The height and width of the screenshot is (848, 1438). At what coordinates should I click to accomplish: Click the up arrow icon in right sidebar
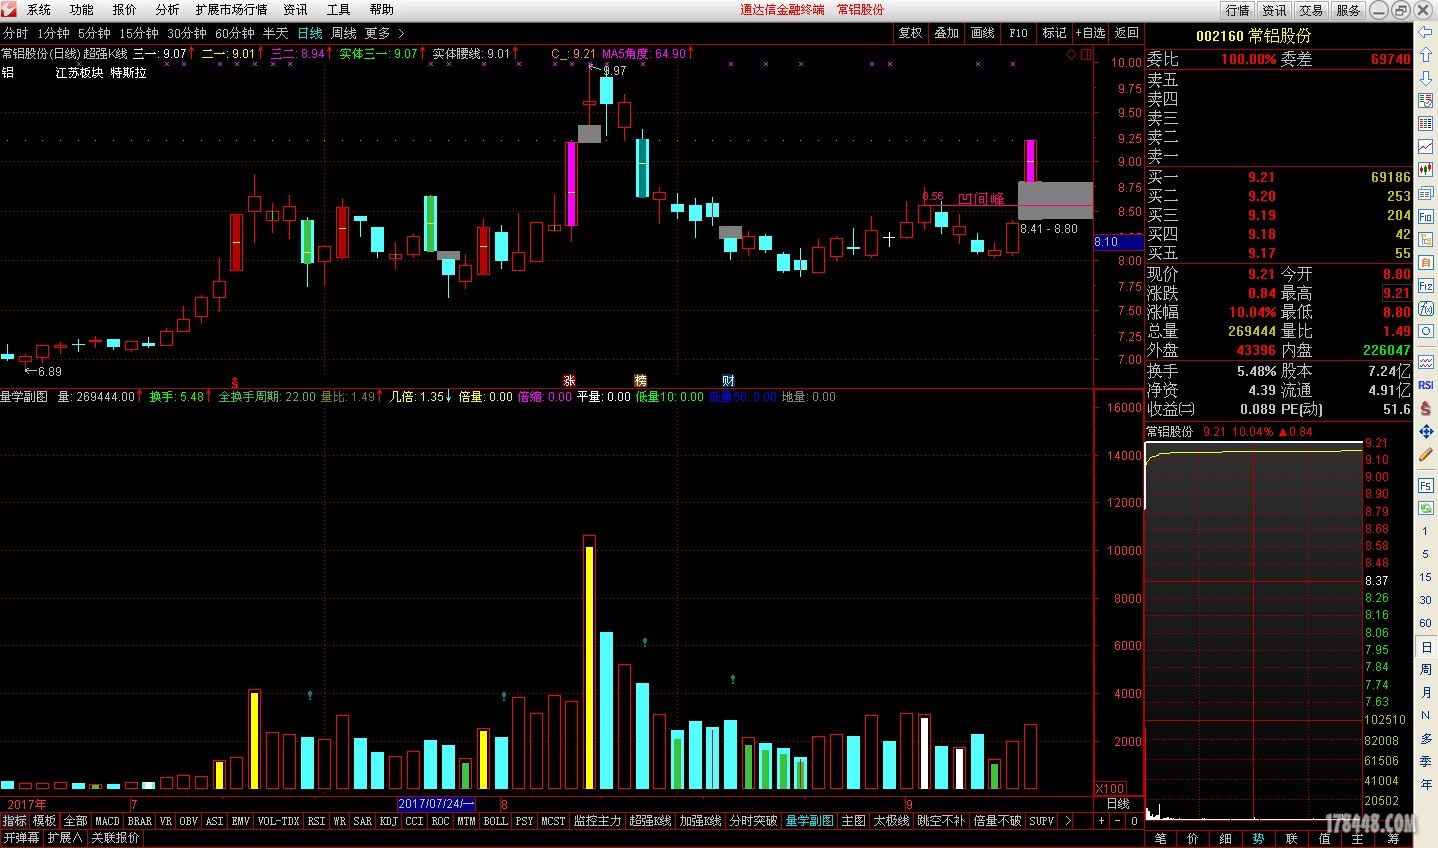1426,55
